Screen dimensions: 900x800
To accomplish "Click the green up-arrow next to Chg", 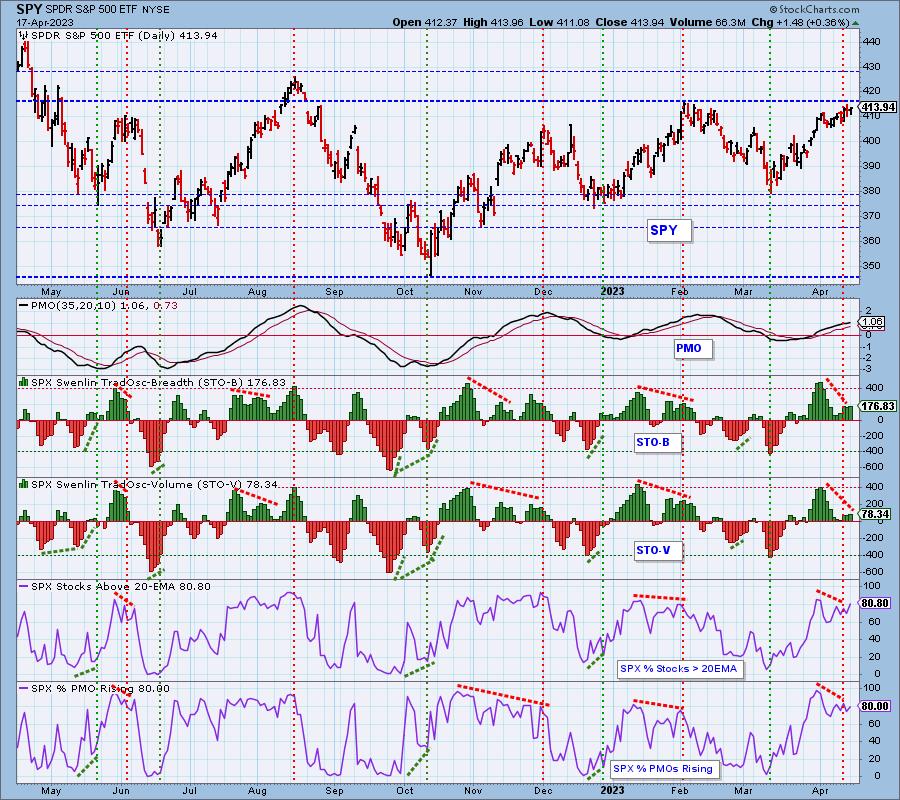I will 855,23.
